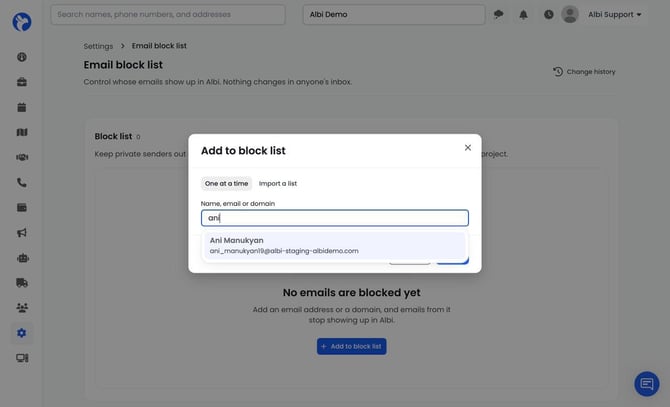670x407 pixels.
Task: Click the Change history clock icon
Action: pos(558,72)
